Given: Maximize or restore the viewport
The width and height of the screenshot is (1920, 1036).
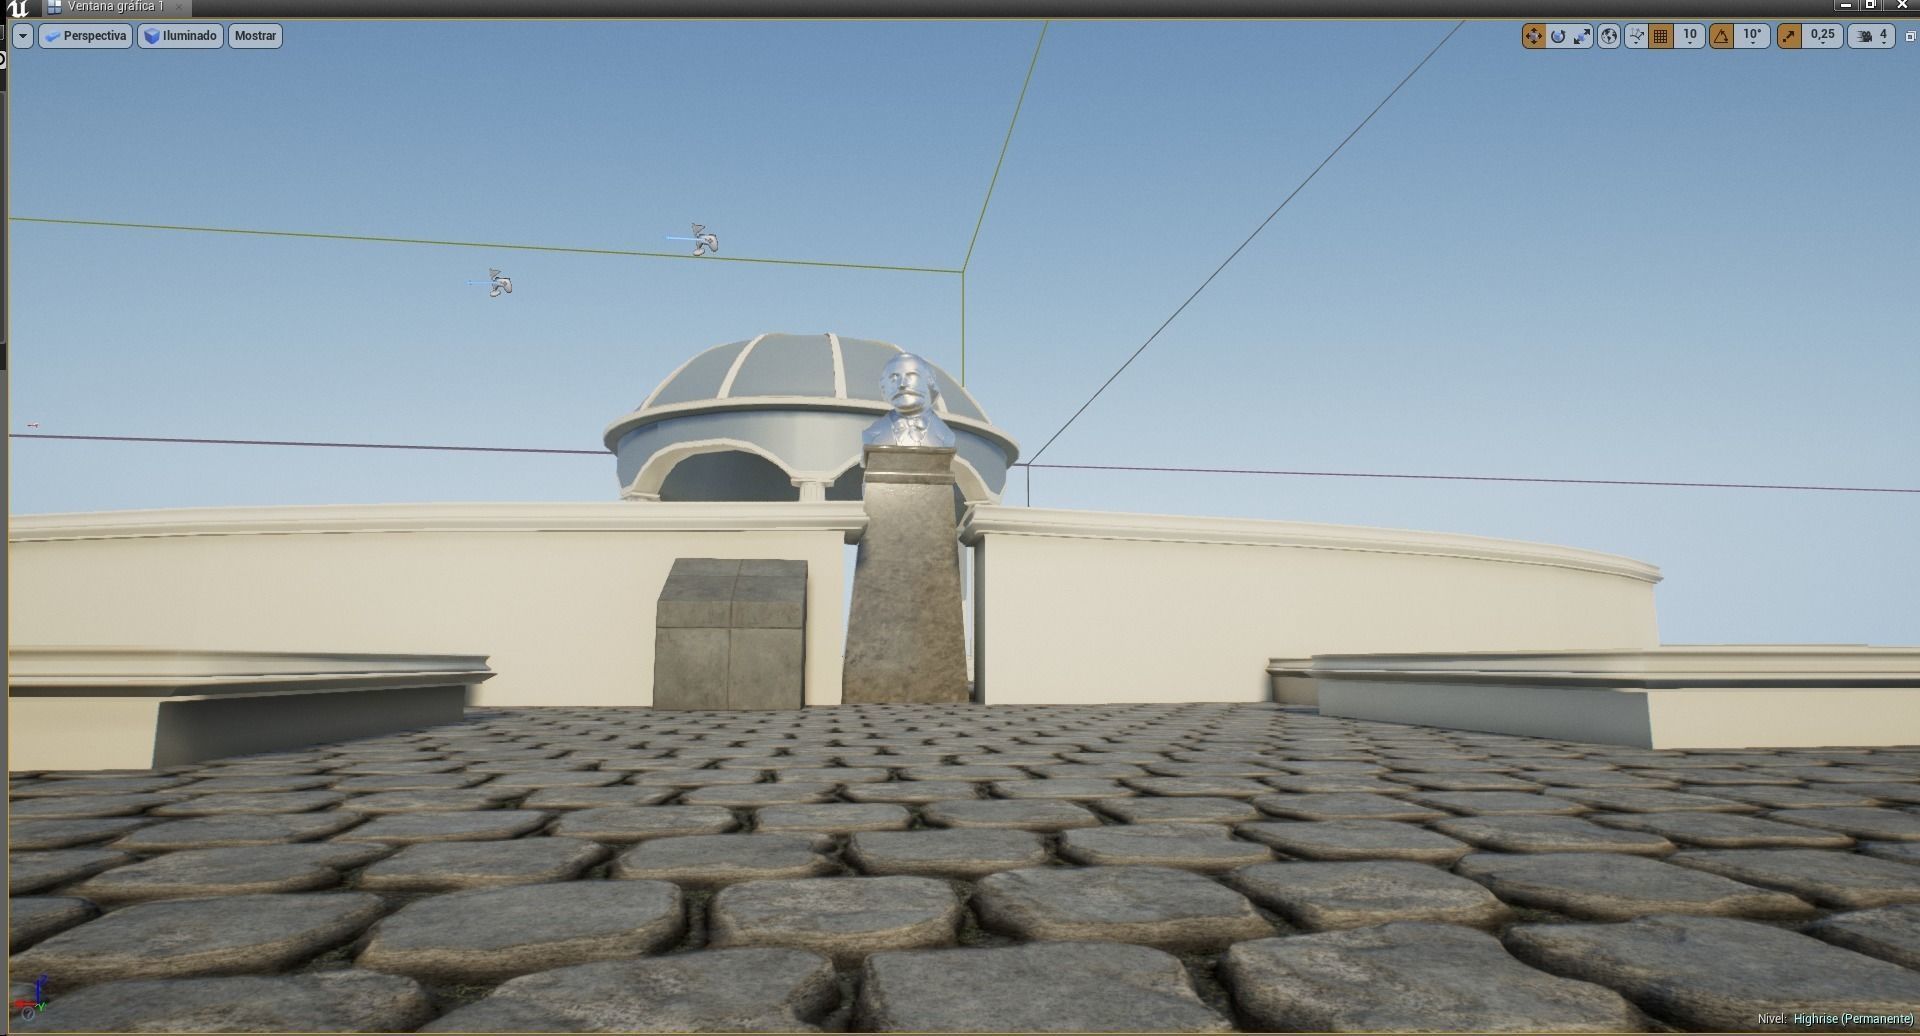Looking at the screenshot, I should [x=1910, y=36].
